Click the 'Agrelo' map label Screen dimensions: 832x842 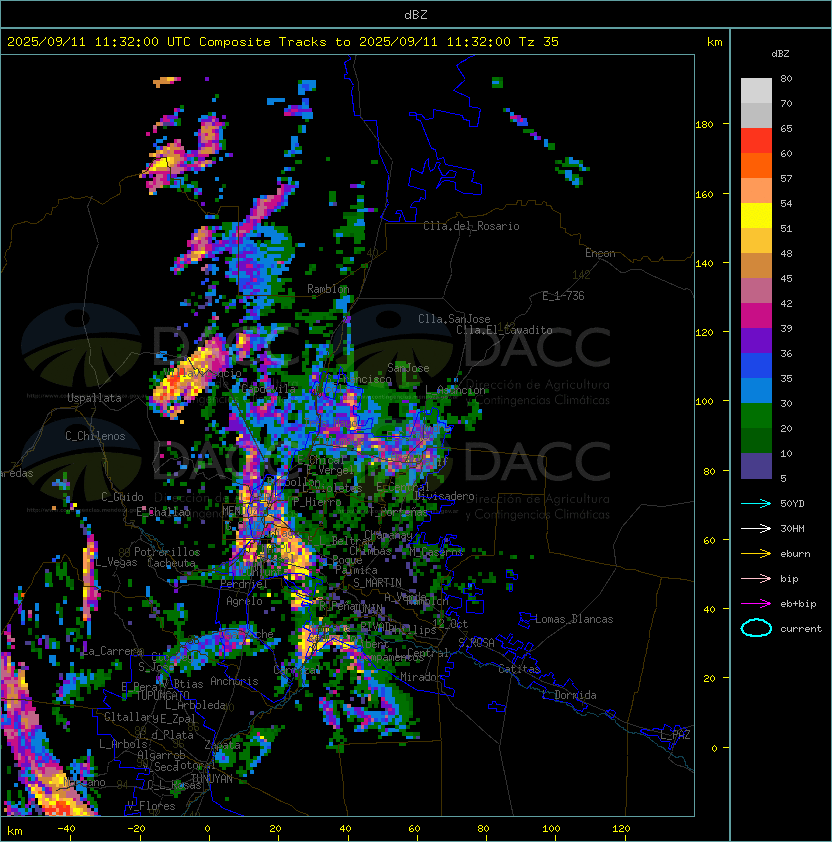[244, 601]
